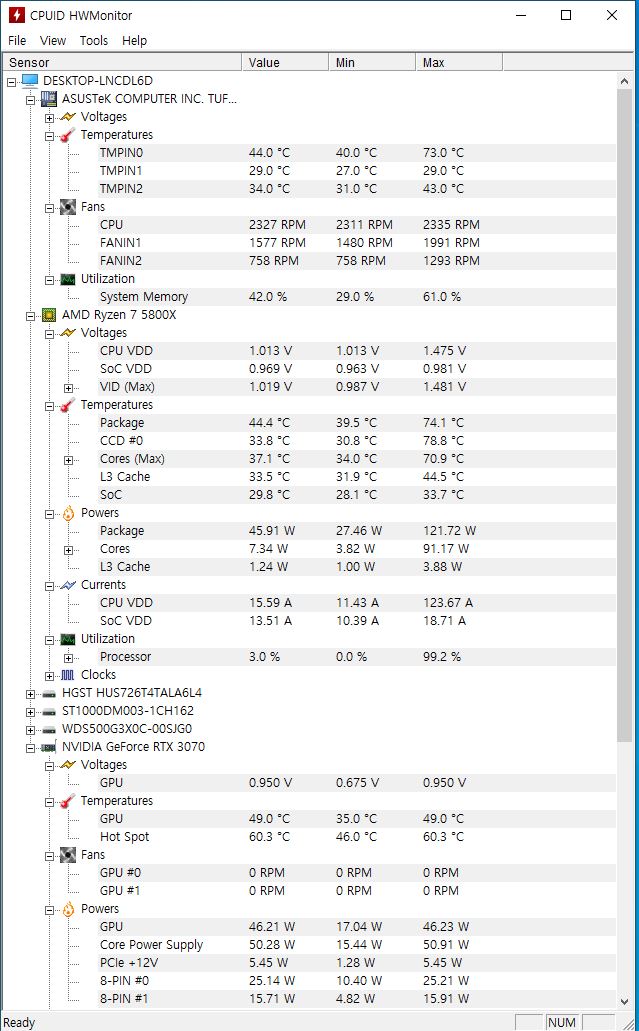This screenshot has height=1031, width=639.
Task: Click the GPU Powers flame icon
Action: (x=68, y=909)
